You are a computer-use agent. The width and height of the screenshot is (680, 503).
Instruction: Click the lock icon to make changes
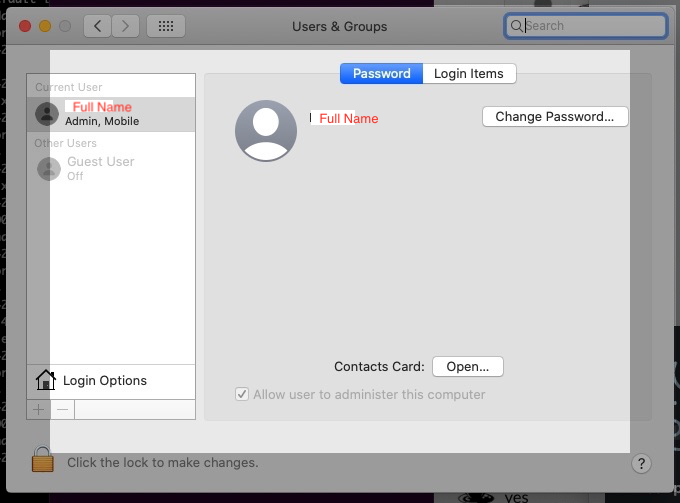(42, 459)
